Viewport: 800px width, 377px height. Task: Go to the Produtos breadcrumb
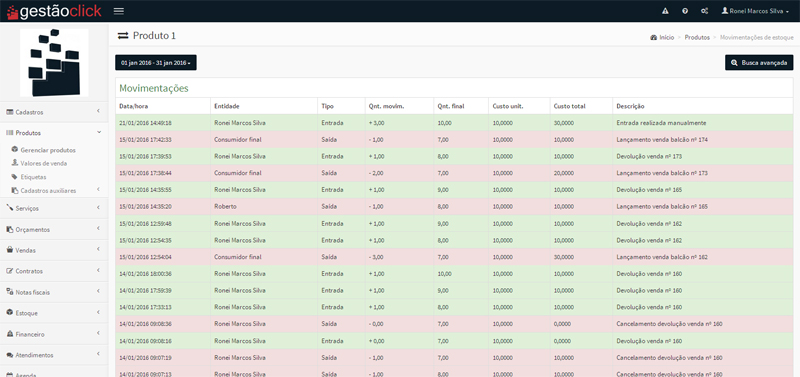697,38
